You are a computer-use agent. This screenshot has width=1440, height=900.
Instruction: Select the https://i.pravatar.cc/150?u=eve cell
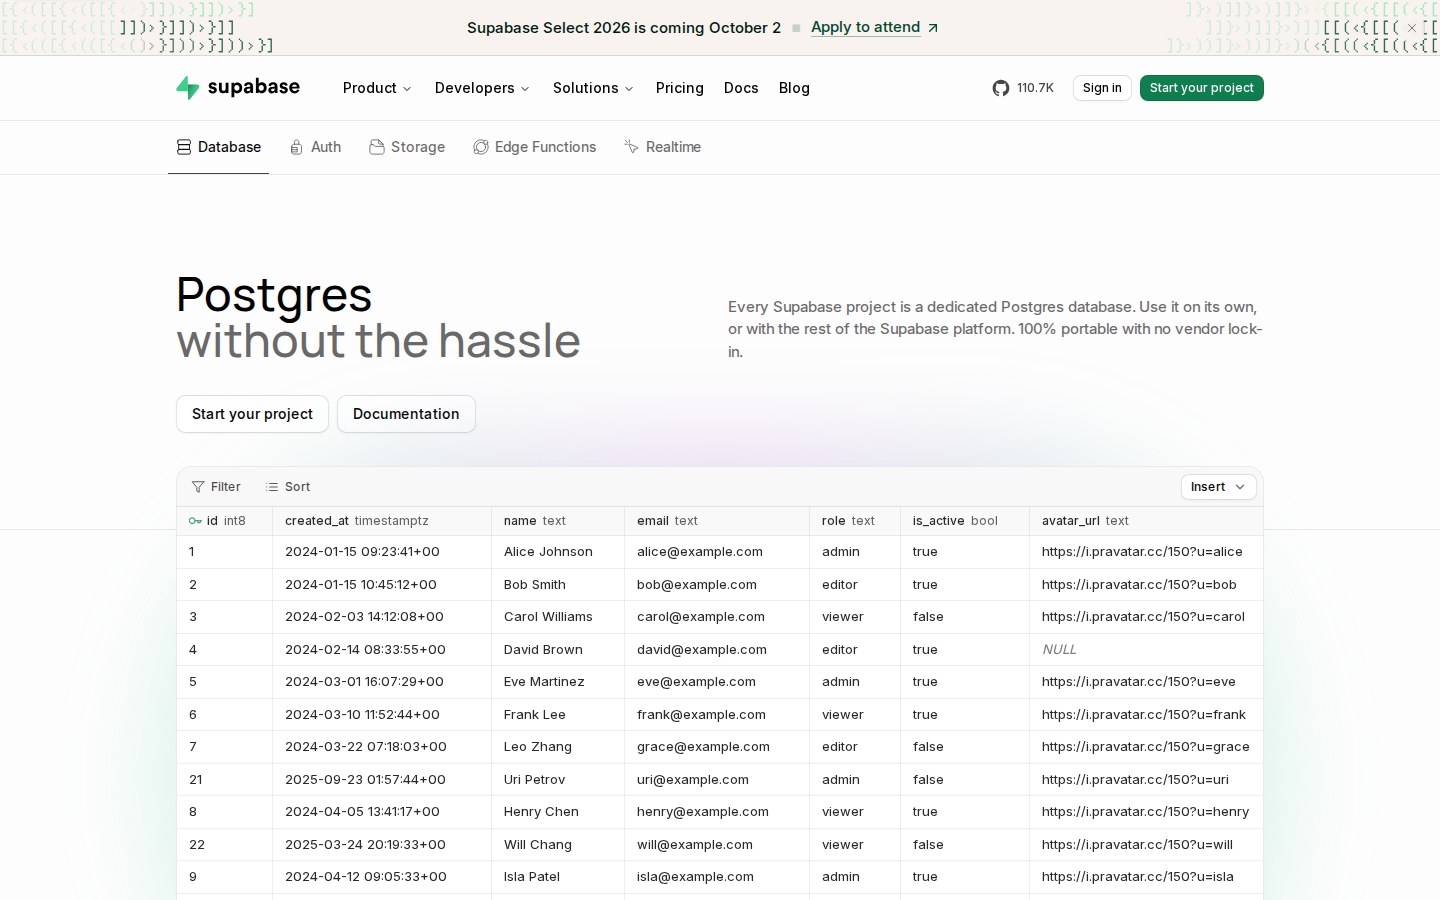[x=1146, y=682]
